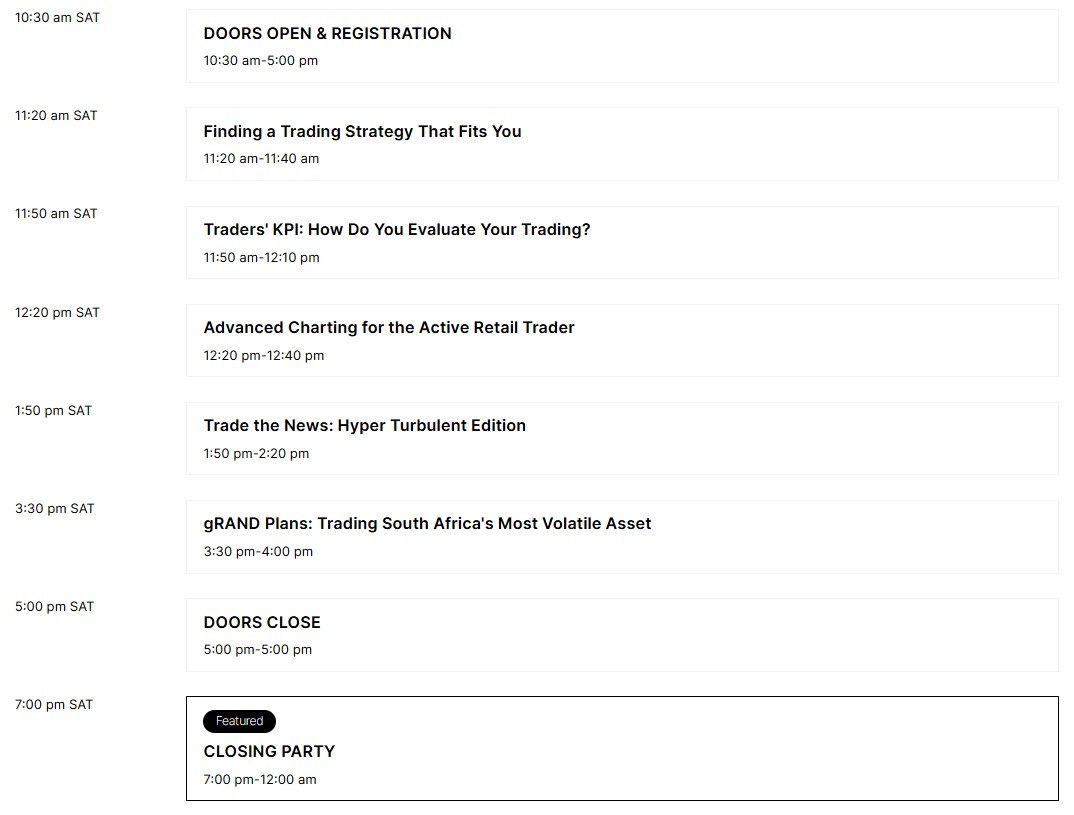1074x815 pixels.
Task: Click the 11:50 am SAT time label
Action: [56, 214]
